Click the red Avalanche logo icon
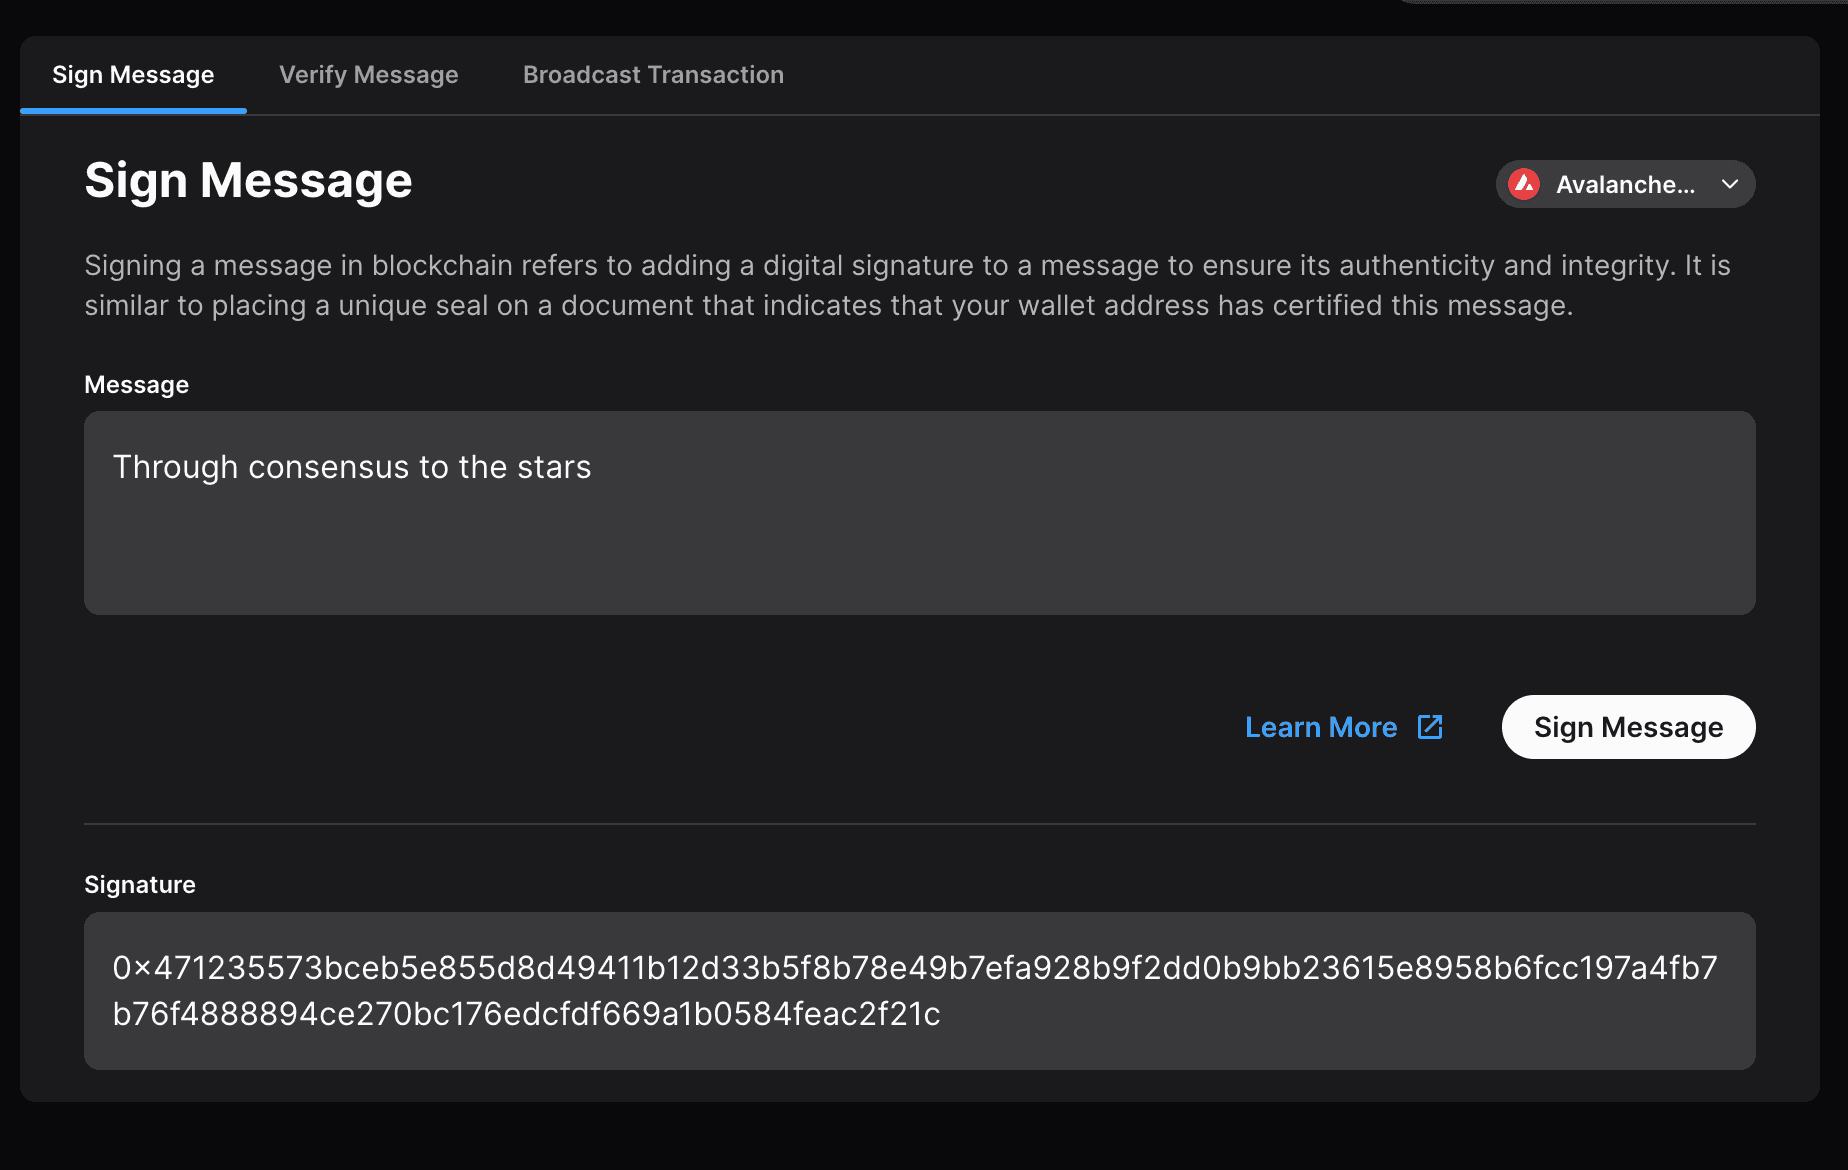The image size is (1848, 1170). point(1524,184)
